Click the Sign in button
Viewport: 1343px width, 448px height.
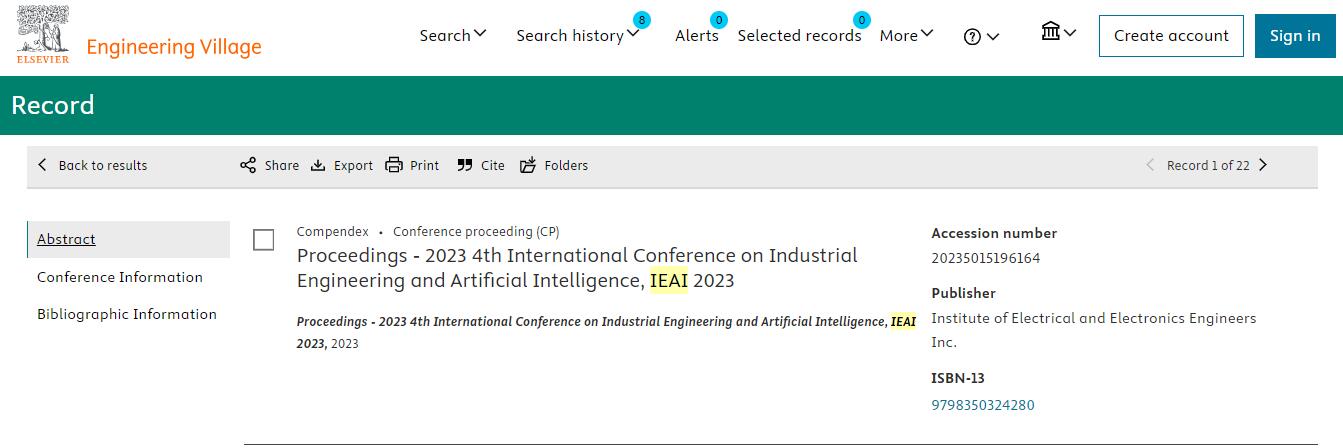1295,36
